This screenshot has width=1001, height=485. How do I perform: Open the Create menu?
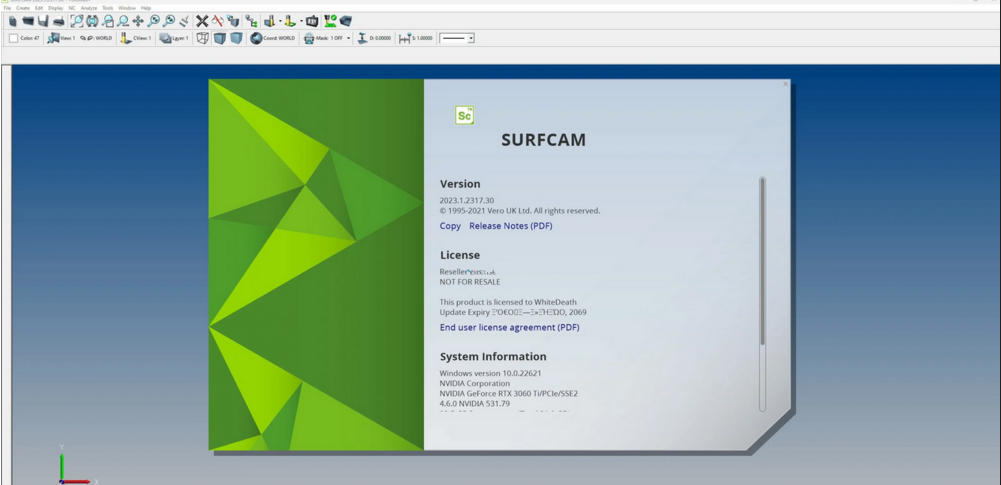(x=23, y=8)
